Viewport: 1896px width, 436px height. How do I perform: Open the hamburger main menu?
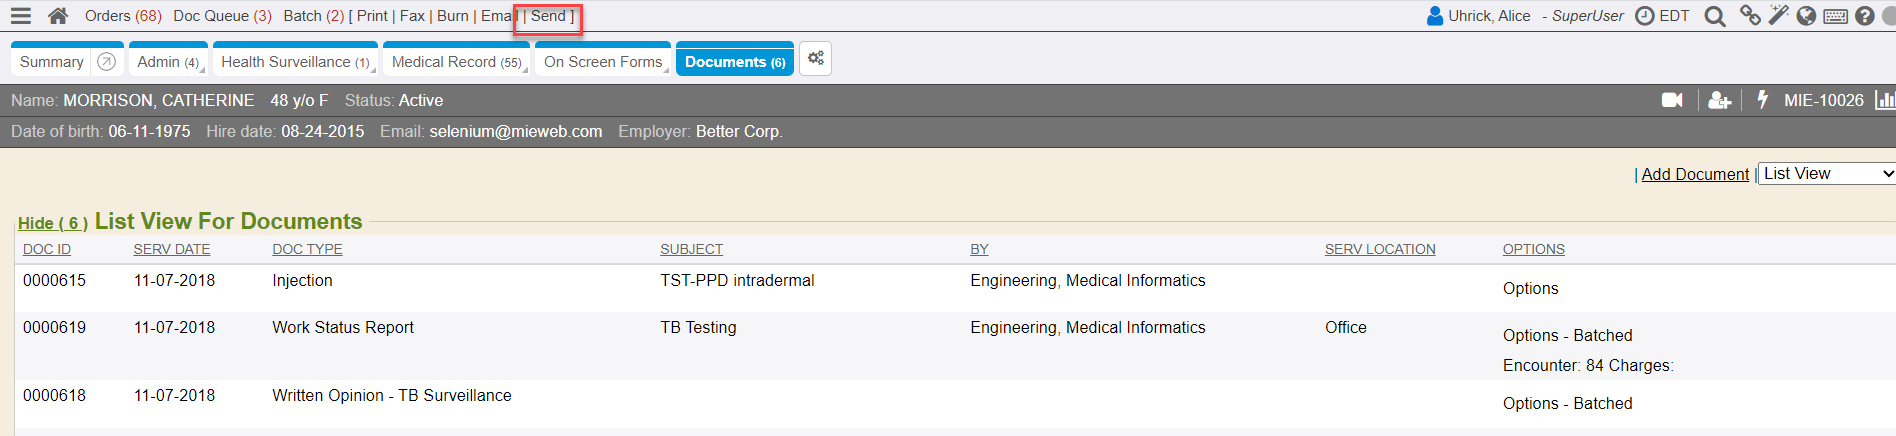coord(20,16)
